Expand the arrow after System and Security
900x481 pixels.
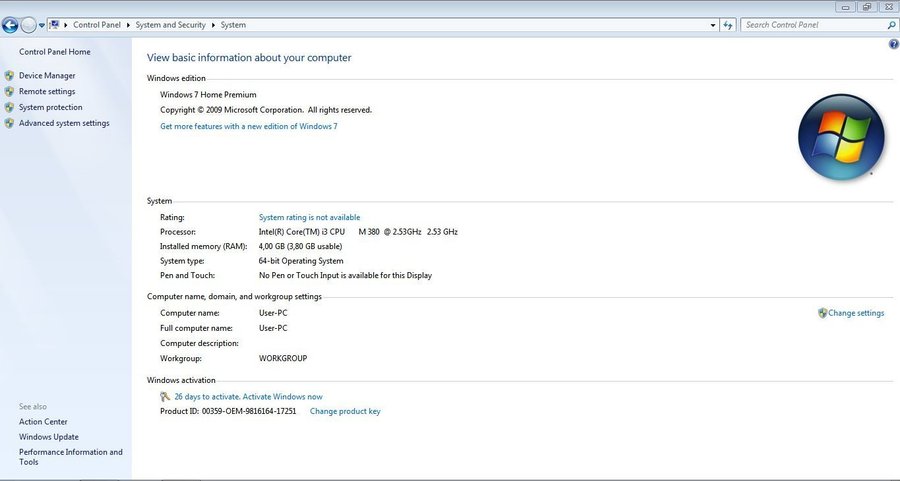point(214,25)
